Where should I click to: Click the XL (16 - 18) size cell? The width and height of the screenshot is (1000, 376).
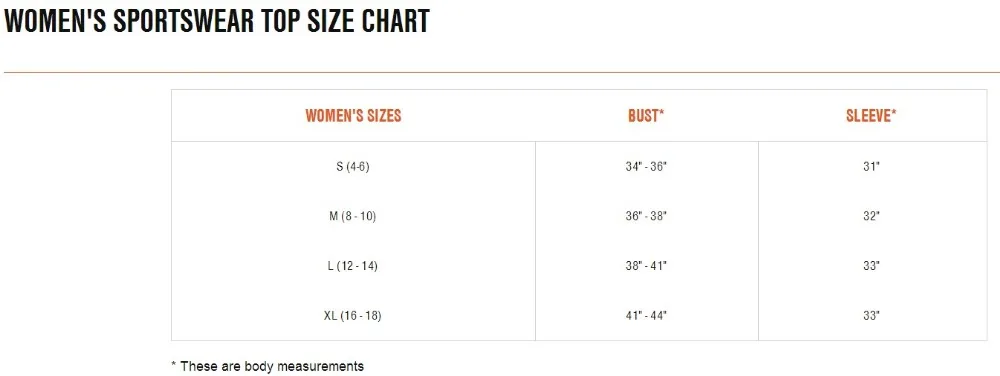coord(353,315)
